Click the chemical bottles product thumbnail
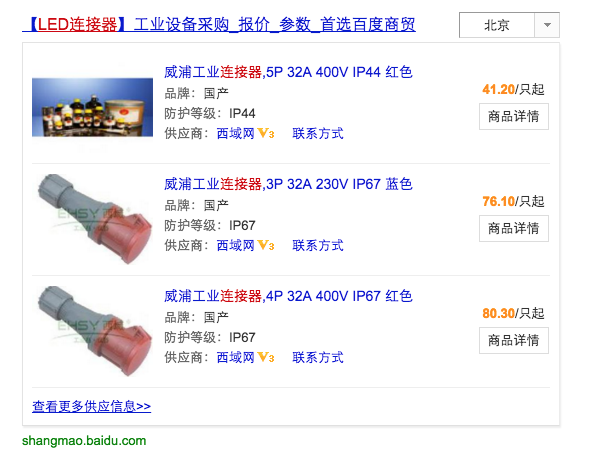Screen dimensions: 596x463 coord(92,107)
